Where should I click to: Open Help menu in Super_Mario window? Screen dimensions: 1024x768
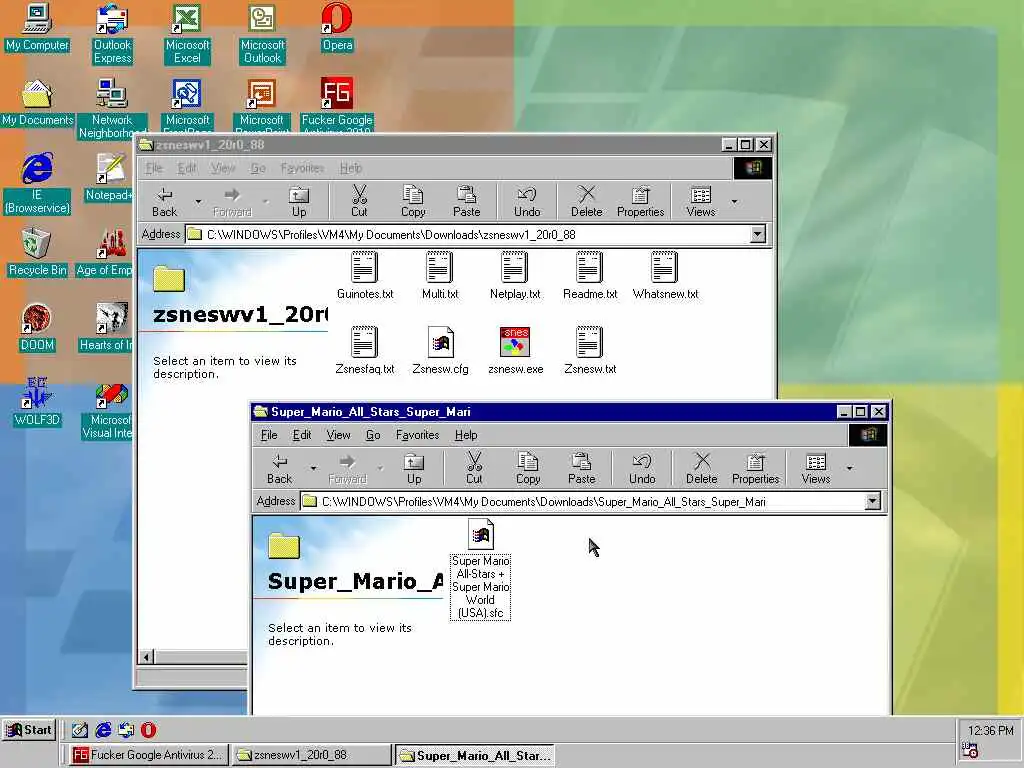tap(466, 435)
